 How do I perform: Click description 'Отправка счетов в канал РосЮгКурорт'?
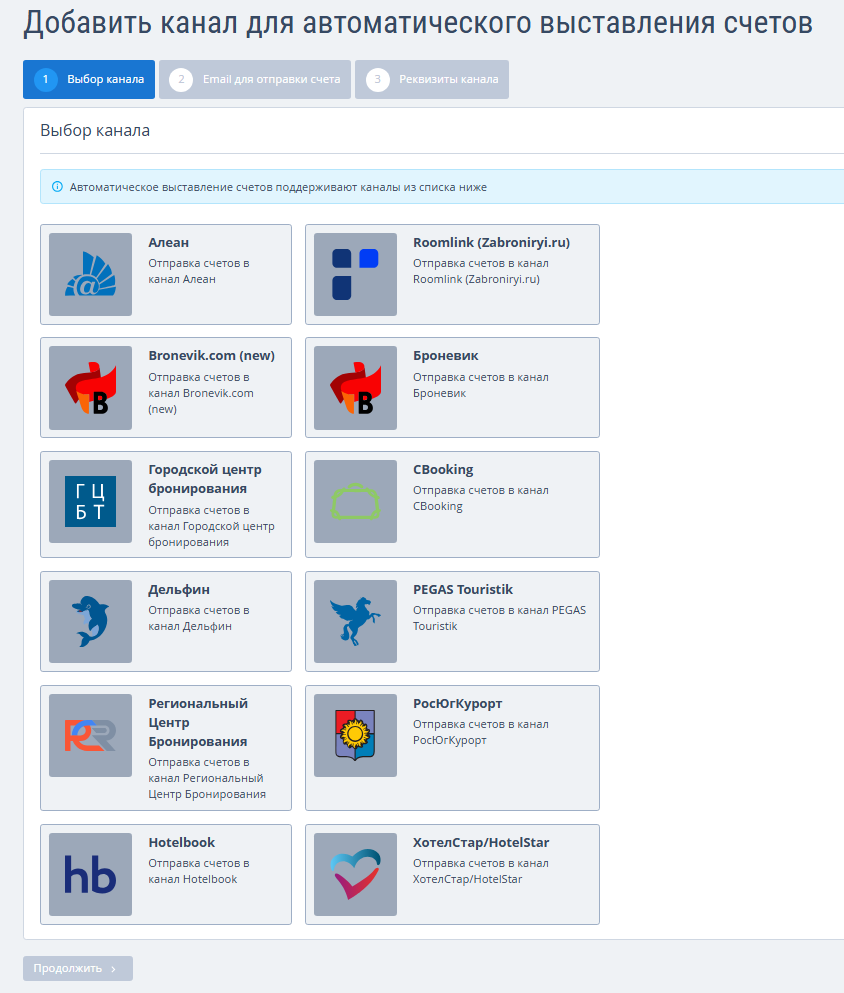click(x=481, y=732)
